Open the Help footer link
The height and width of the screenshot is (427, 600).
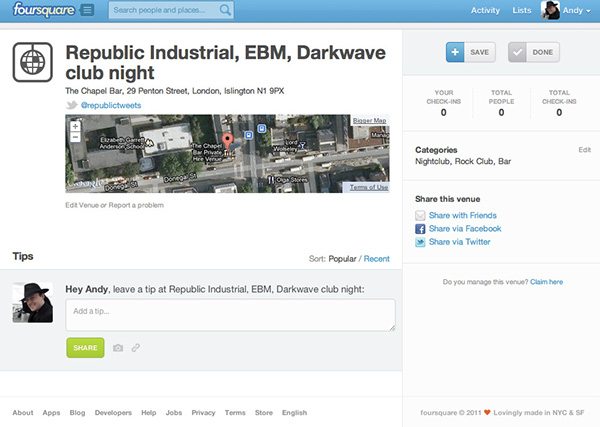click(x=148, y=413)
